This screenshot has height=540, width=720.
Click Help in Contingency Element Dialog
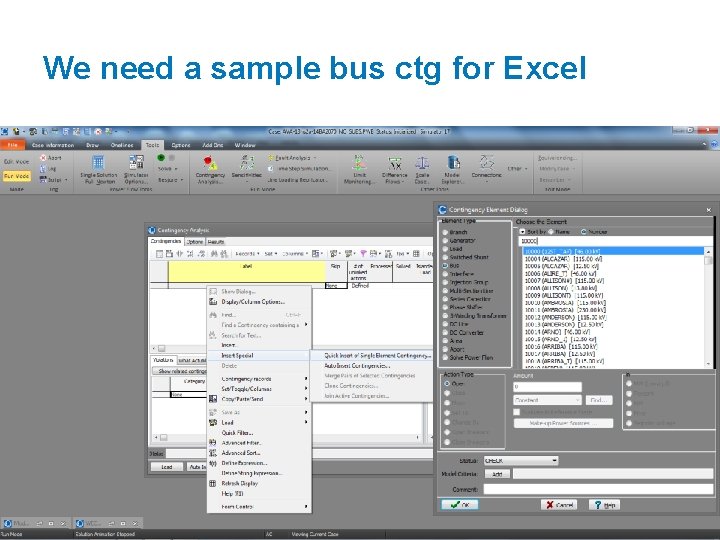pos(604,505)
